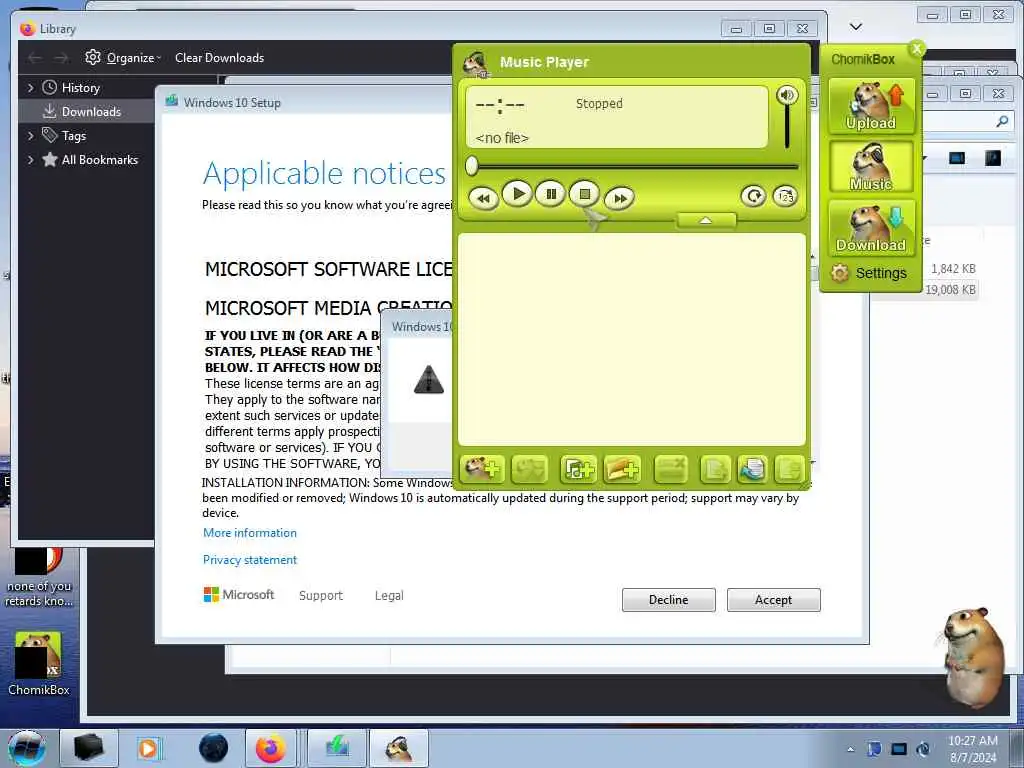
Task: Add folder to playlist icon
Action: (x=622, y=469)
